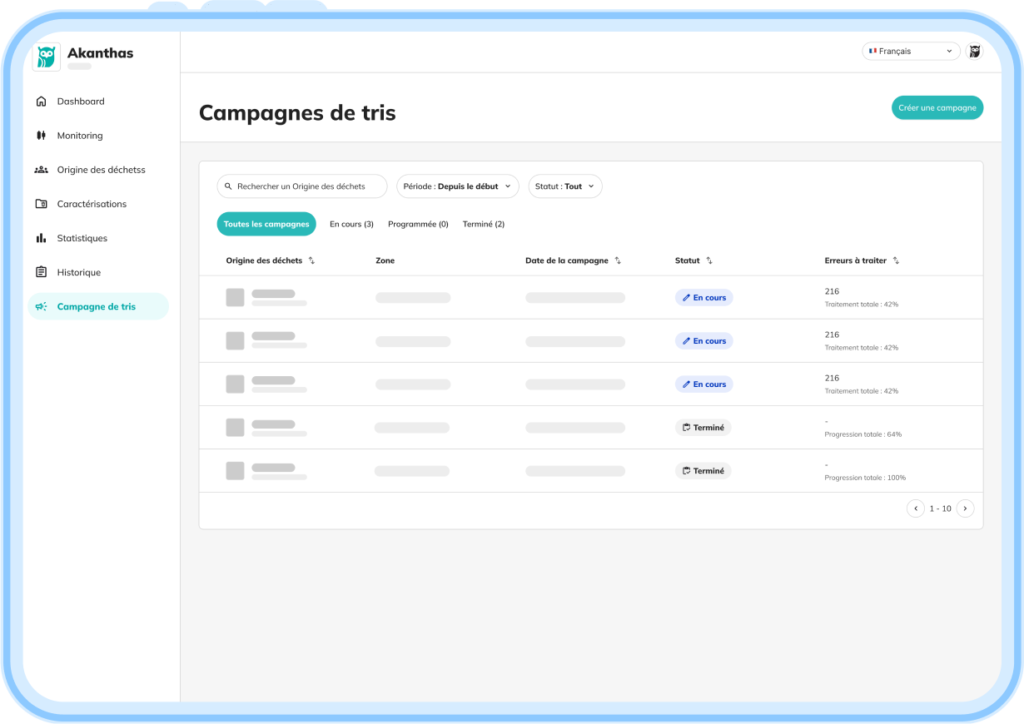Focus the Rechercher un Origine des déchets field
The height and width of the screenshot is (724, 1024).
click(302, 186)
